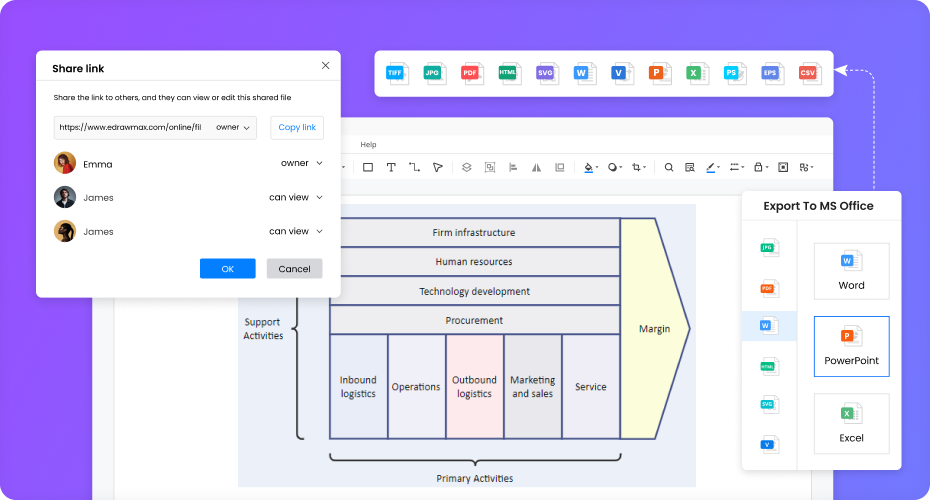Choose the CSV export format icon

808,73
